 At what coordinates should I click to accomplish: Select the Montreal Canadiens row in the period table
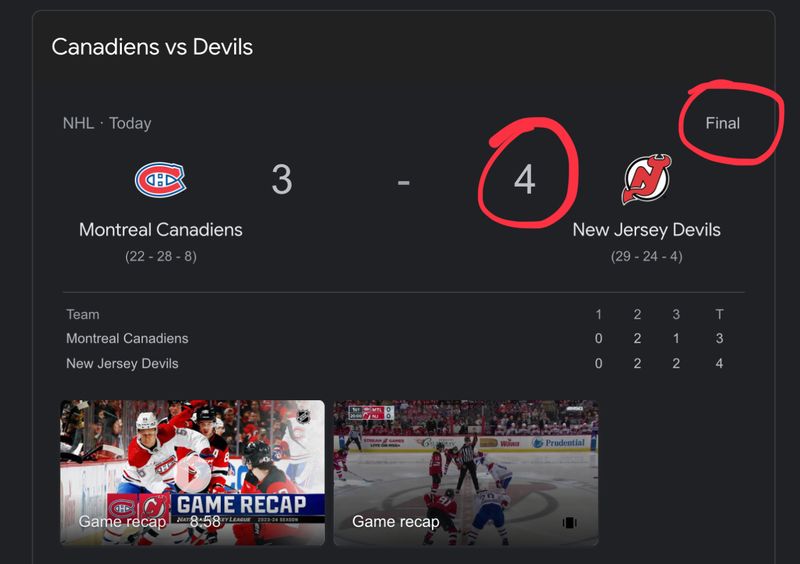127,339
